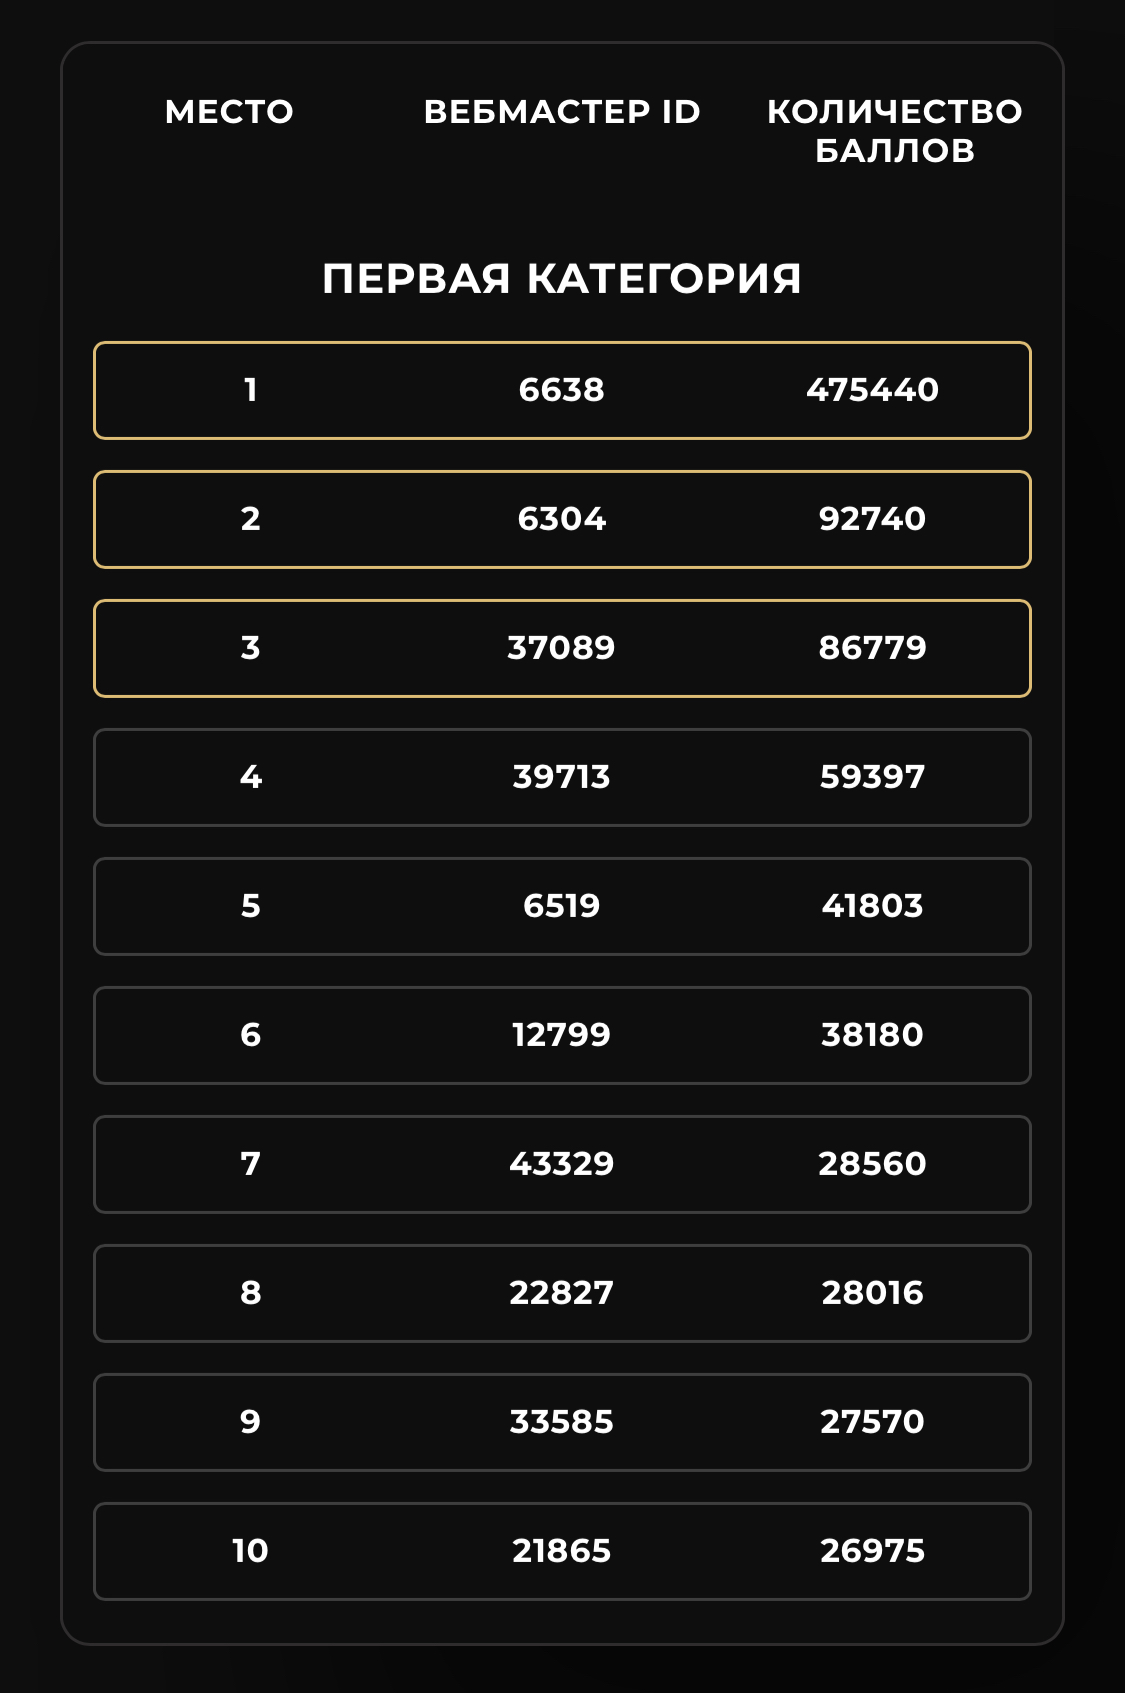Viewport: 1125px width, 1693px height.
Task: Click the score 92740 in second row
Action: tap(872, 519)
